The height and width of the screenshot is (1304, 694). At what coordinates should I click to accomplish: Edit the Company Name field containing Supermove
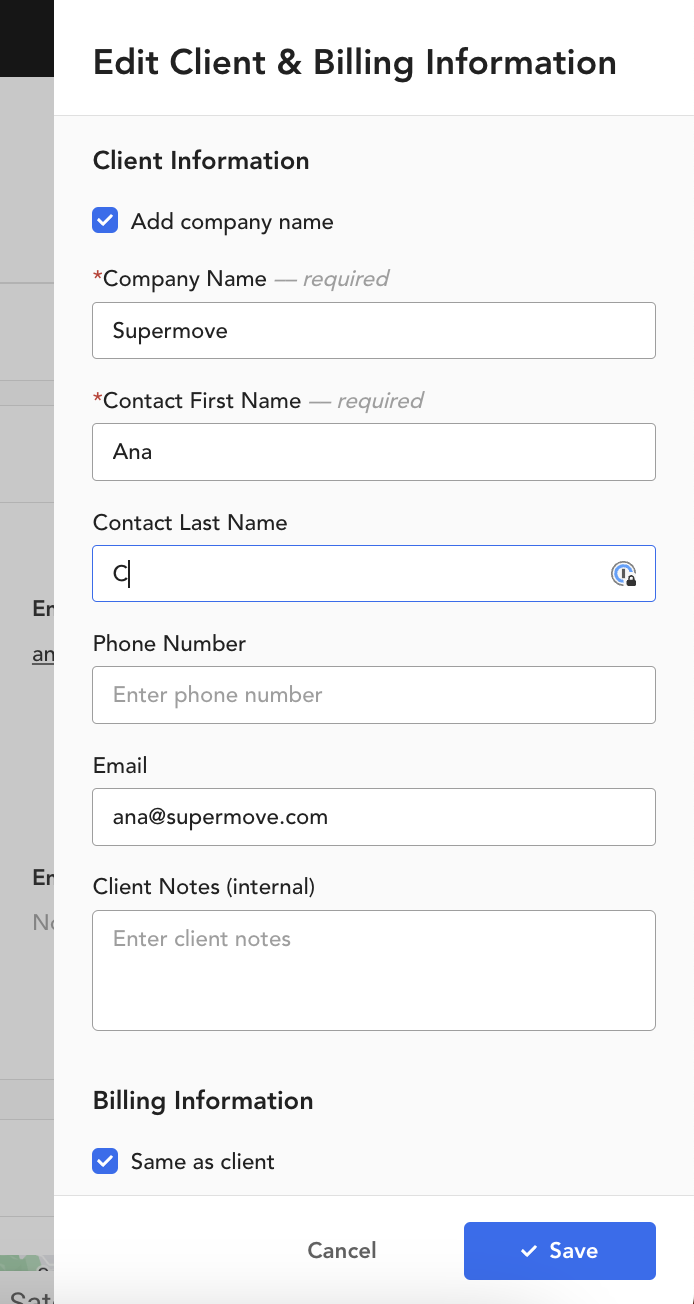[374, 330]
